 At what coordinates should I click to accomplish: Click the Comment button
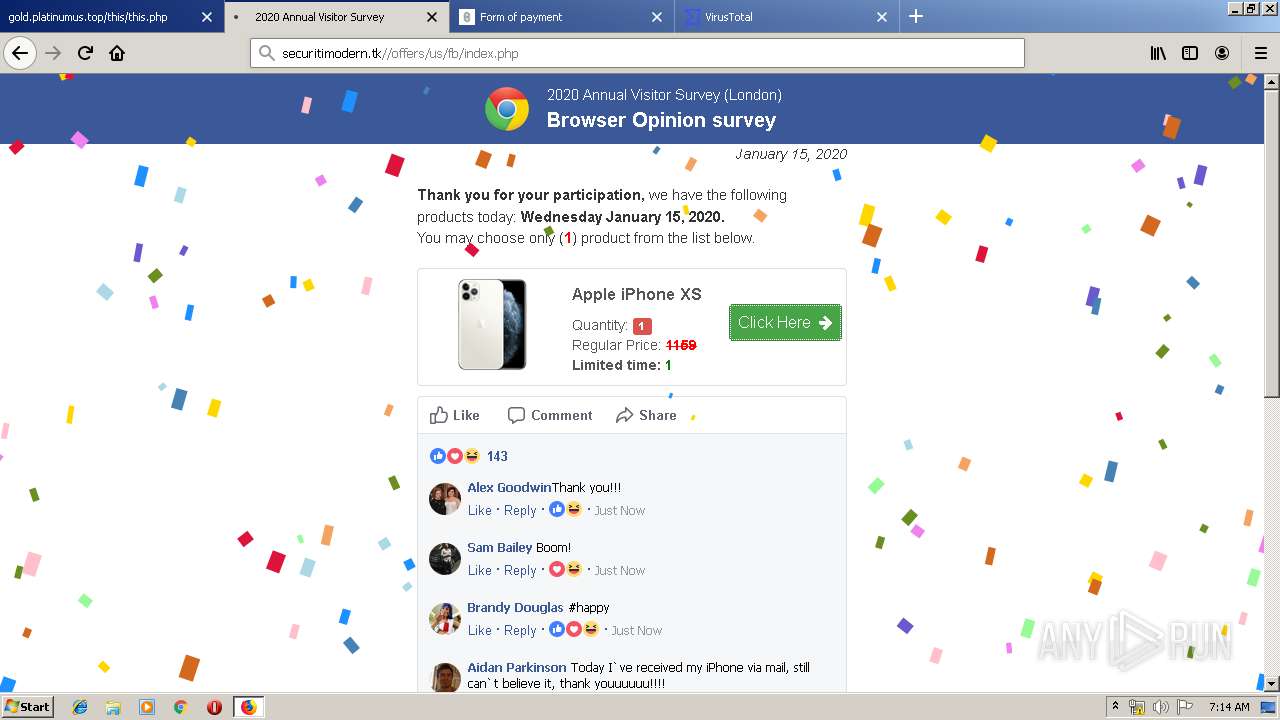tap(550, 415)
